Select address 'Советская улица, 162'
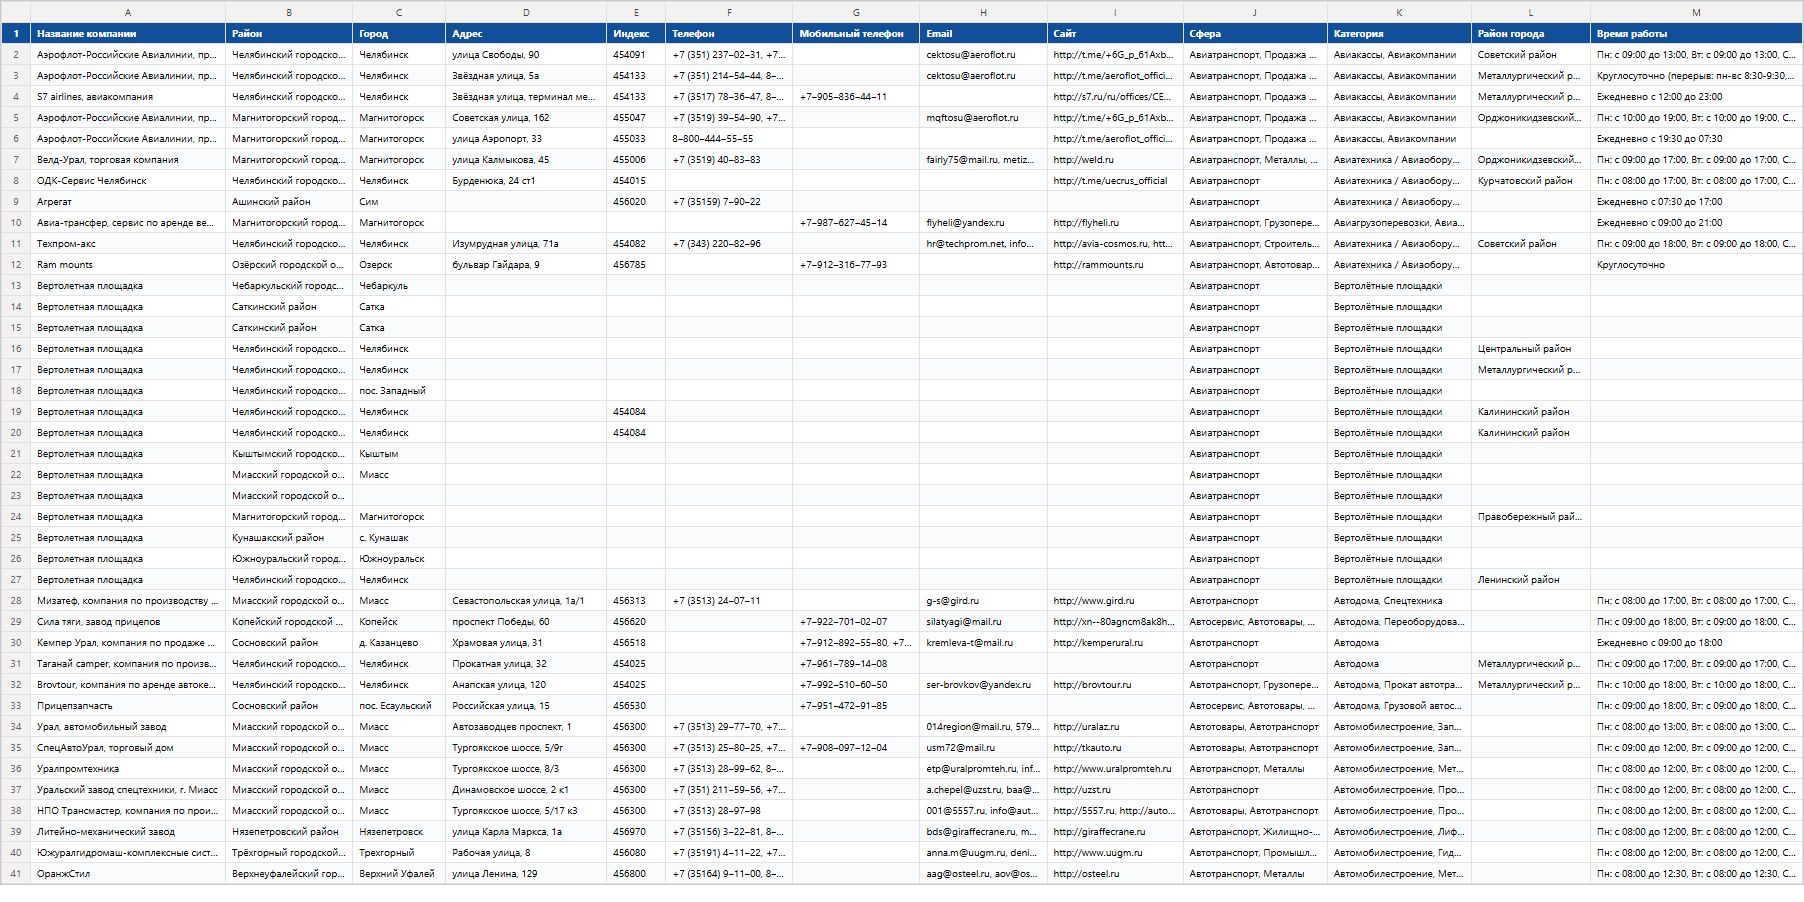 526,117
